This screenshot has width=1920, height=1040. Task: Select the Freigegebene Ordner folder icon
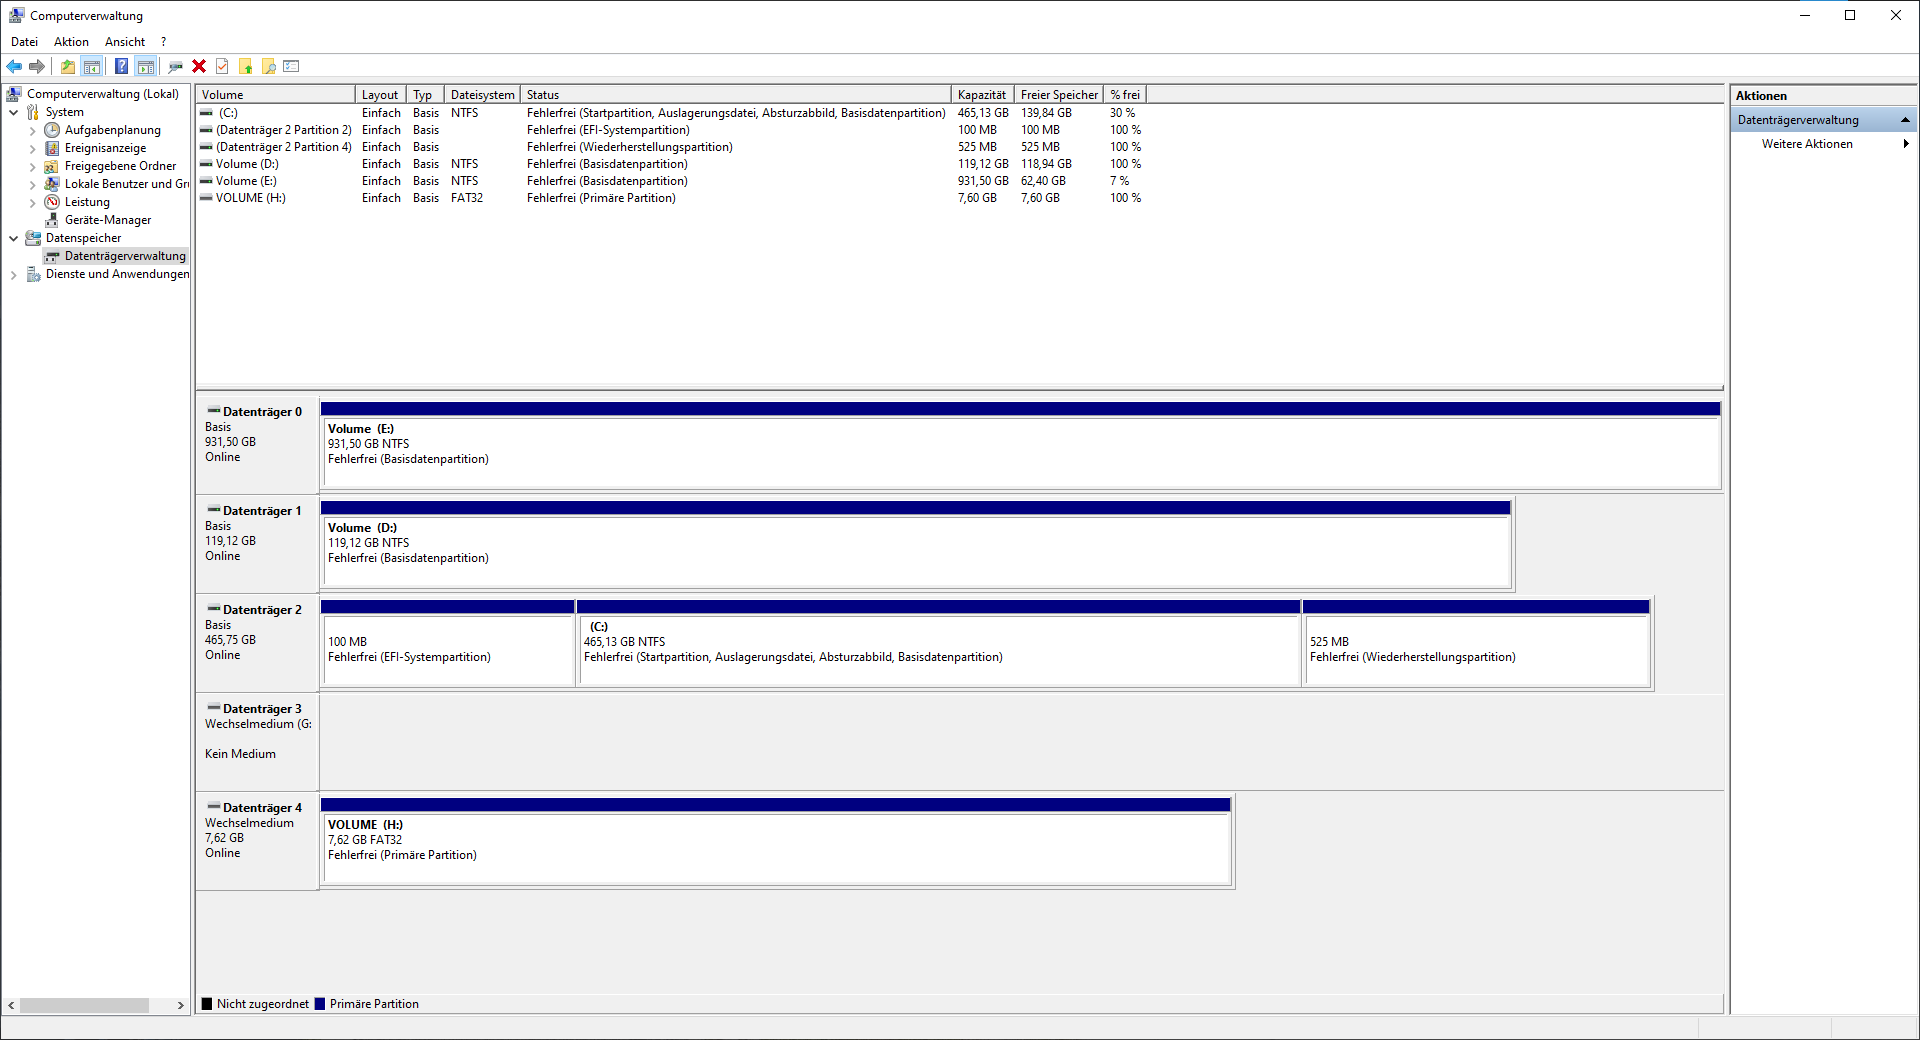pyautogui.click(x=52, y=166)
